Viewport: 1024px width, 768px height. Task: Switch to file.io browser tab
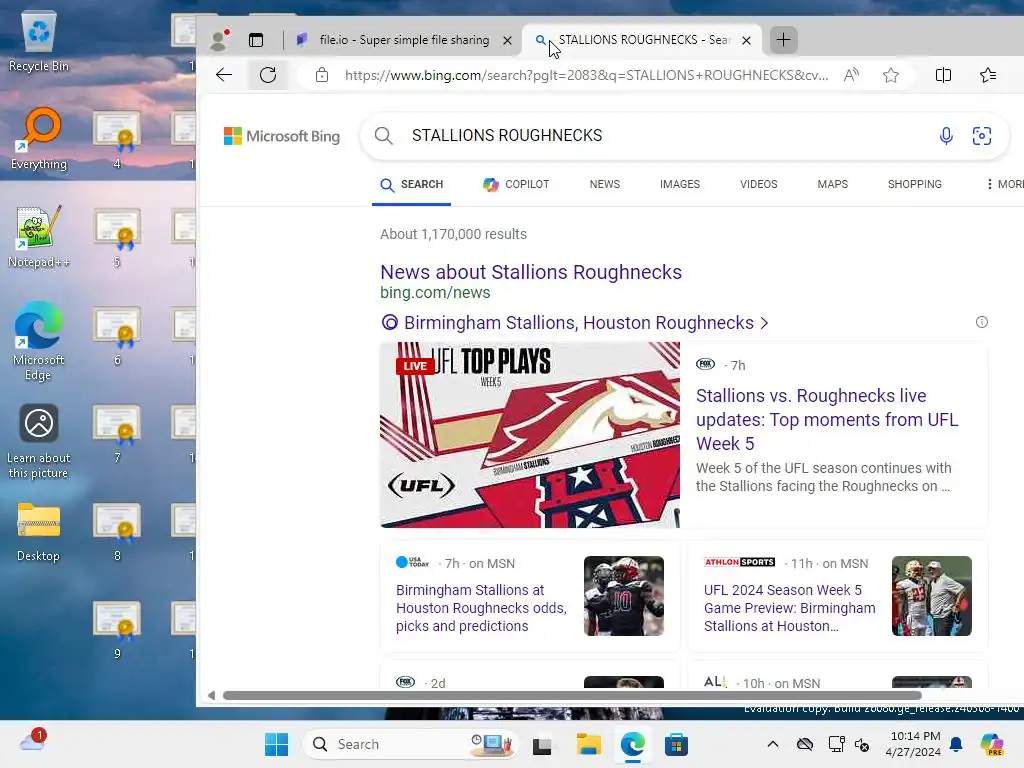click(x=404, y=40)
